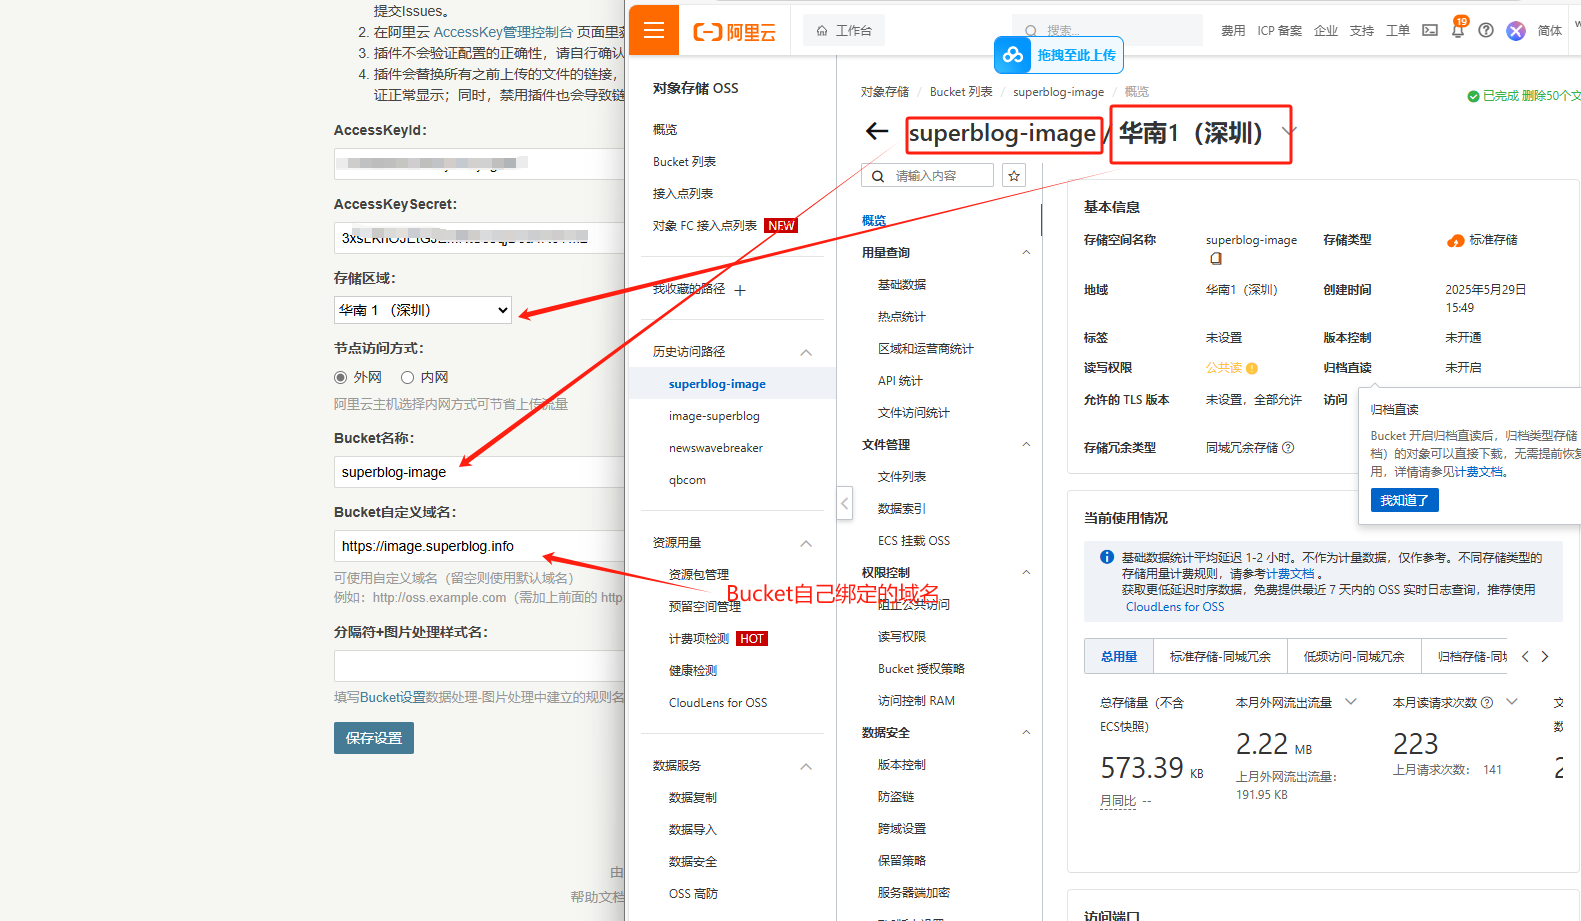Viewport: 1581px width, 921px height.
Task: Open the AccessKey管理控制台 link
Action: 503,32
